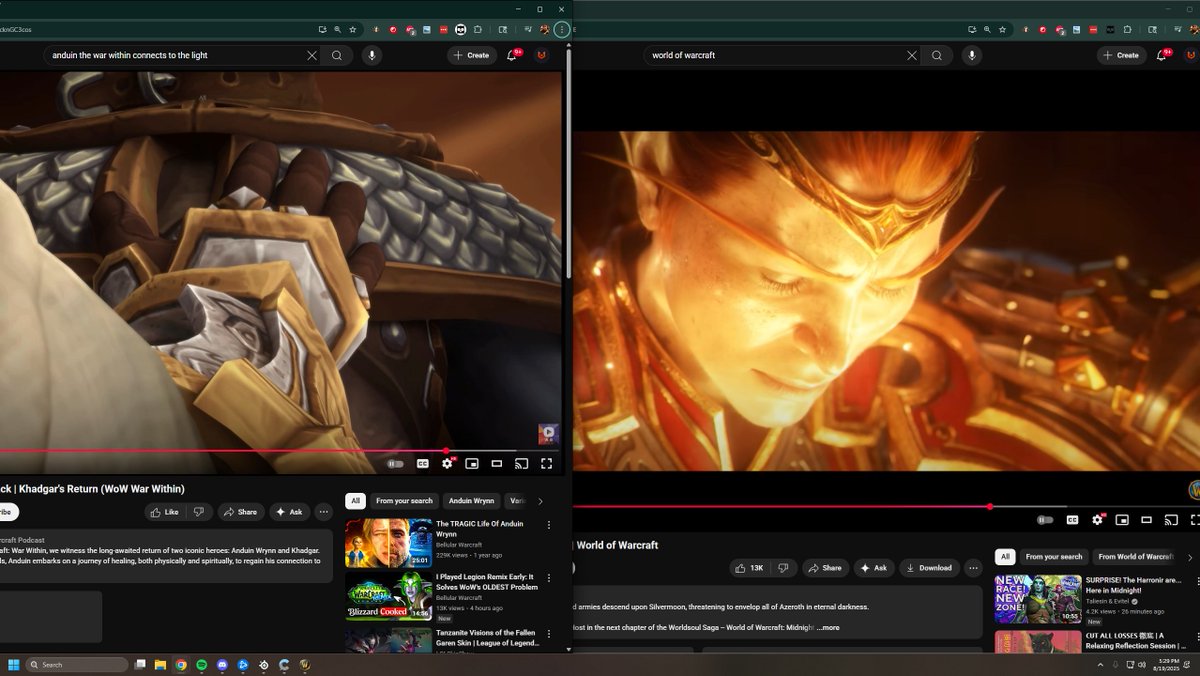Run search for 'anduin the war within' query

point(337,56)
